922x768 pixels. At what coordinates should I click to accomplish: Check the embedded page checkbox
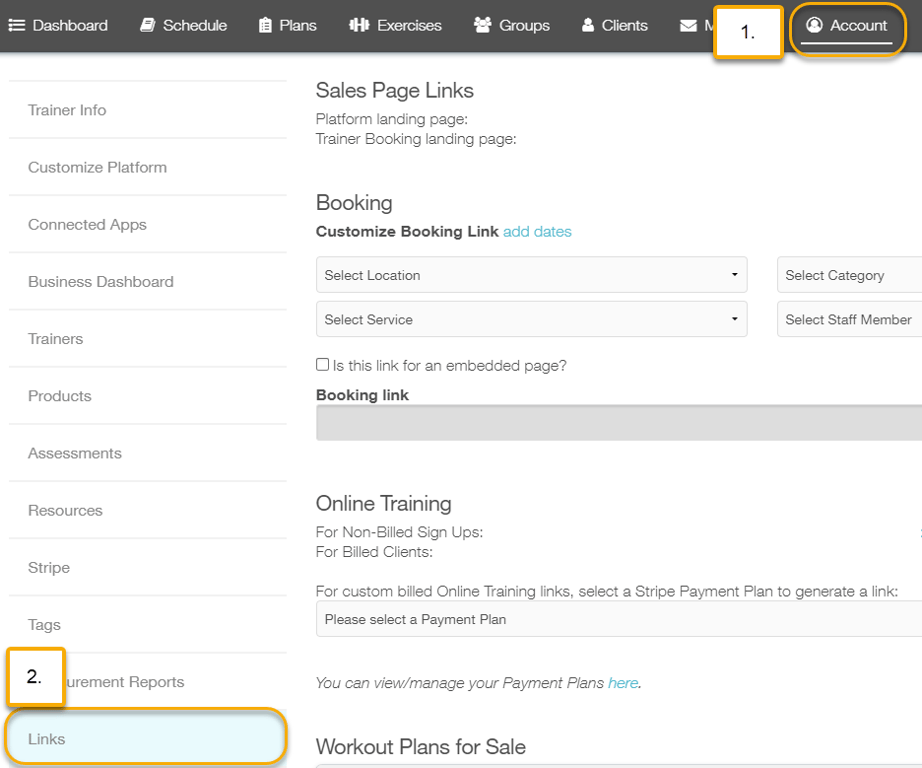[322, 365]
